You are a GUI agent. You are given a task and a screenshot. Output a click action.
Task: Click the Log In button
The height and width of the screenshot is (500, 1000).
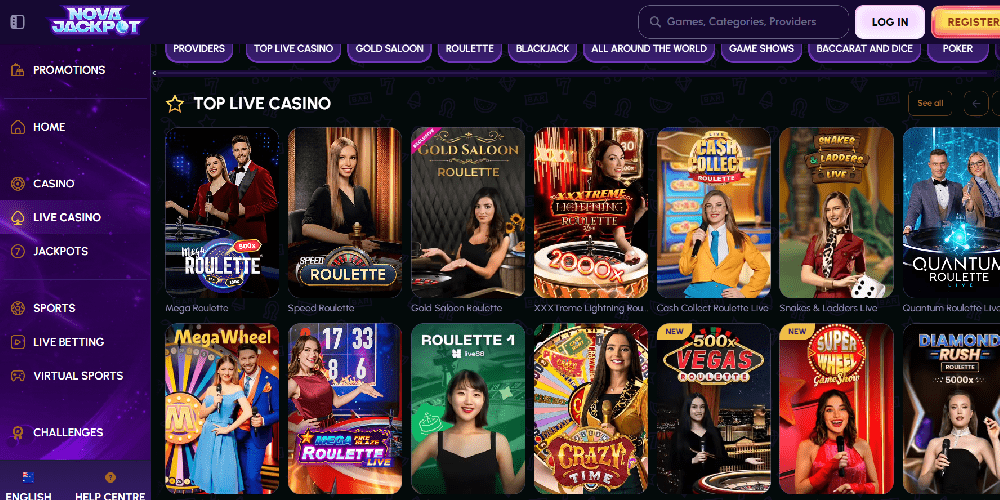click(x=890, y=22)
